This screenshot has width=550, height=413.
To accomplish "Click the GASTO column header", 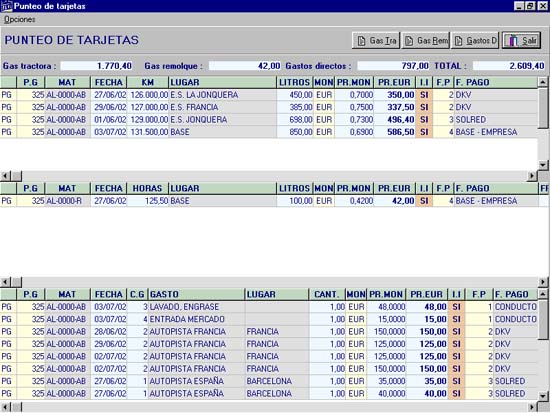I will click(x=196, y=294).
